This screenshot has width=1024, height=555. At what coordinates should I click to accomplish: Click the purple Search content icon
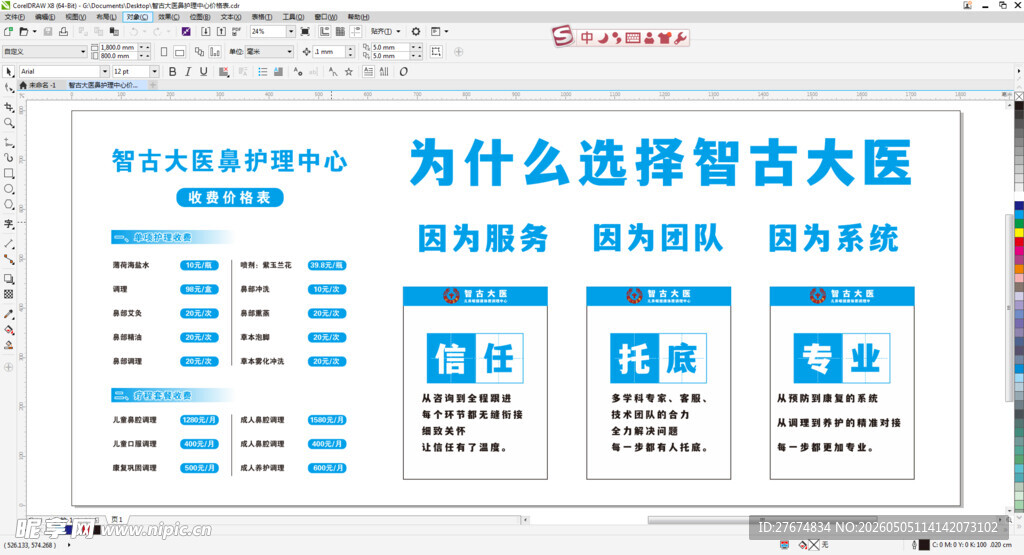[x=186, y=31]
